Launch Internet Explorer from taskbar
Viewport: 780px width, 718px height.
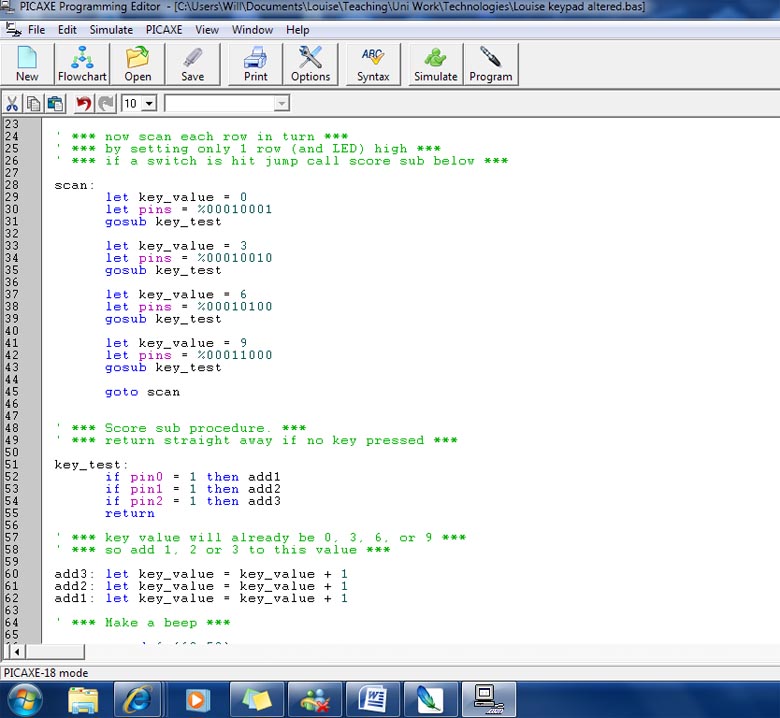[137, 700]
